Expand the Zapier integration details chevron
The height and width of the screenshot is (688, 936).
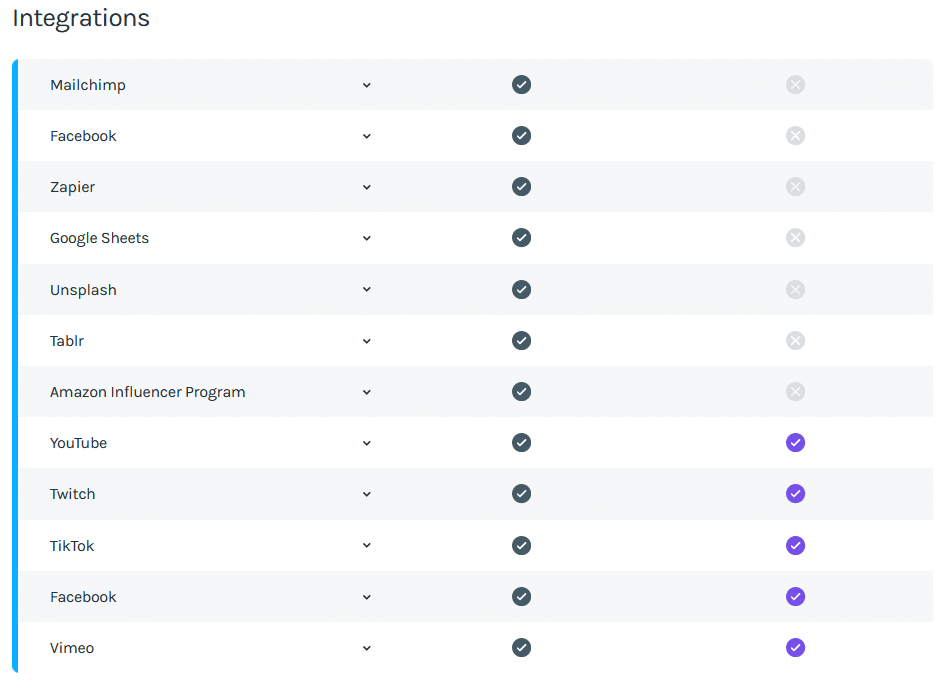367,187
